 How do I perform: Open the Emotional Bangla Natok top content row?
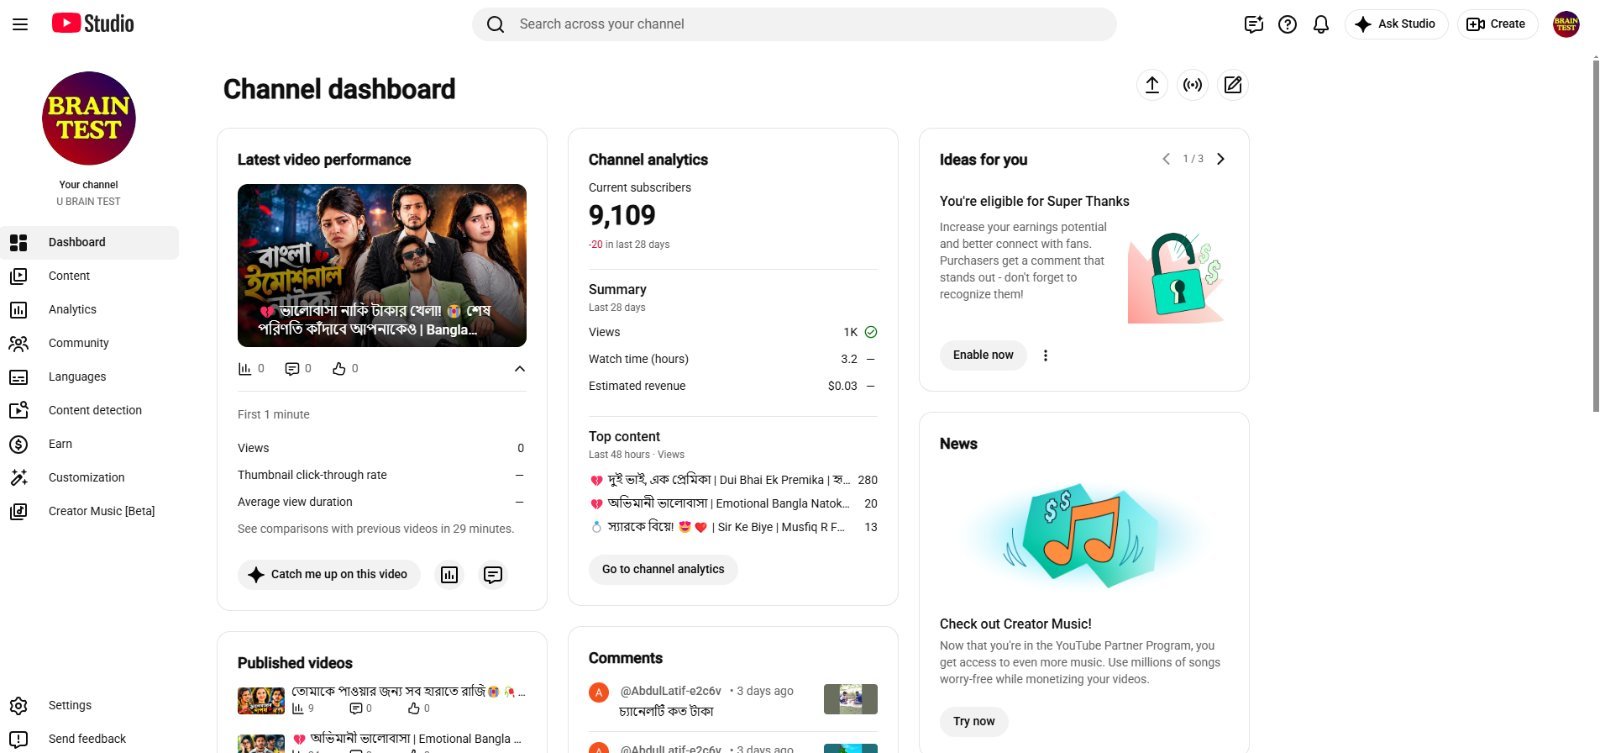(733, 504)
